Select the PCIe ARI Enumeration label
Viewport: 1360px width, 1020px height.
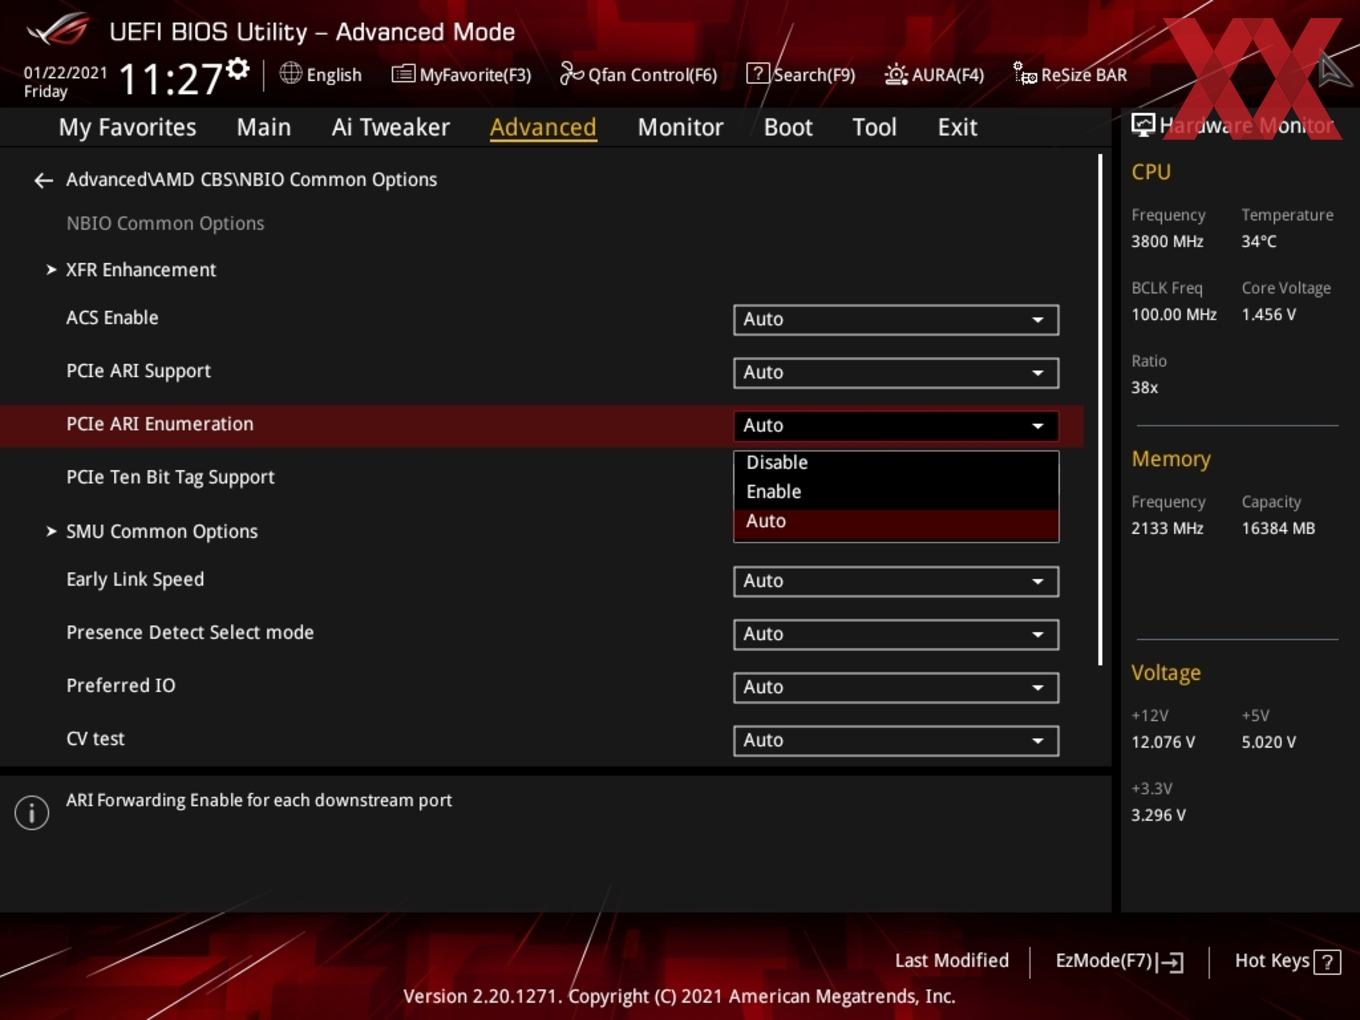pos(160,424)
